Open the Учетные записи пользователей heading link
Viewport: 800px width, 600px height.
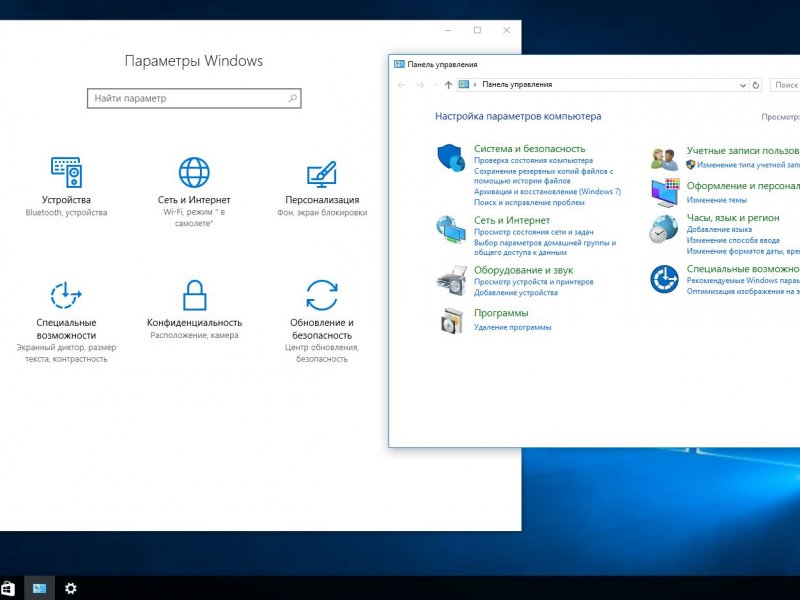(743, 151)
